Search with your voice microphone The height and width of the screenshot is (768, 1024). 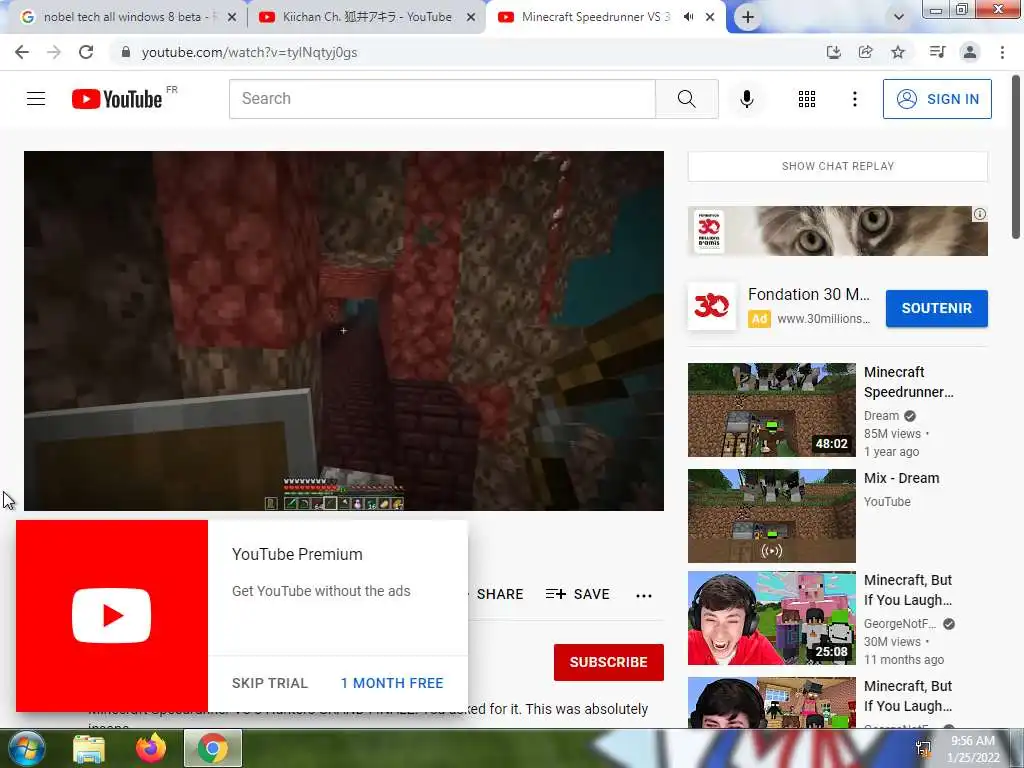746,99
